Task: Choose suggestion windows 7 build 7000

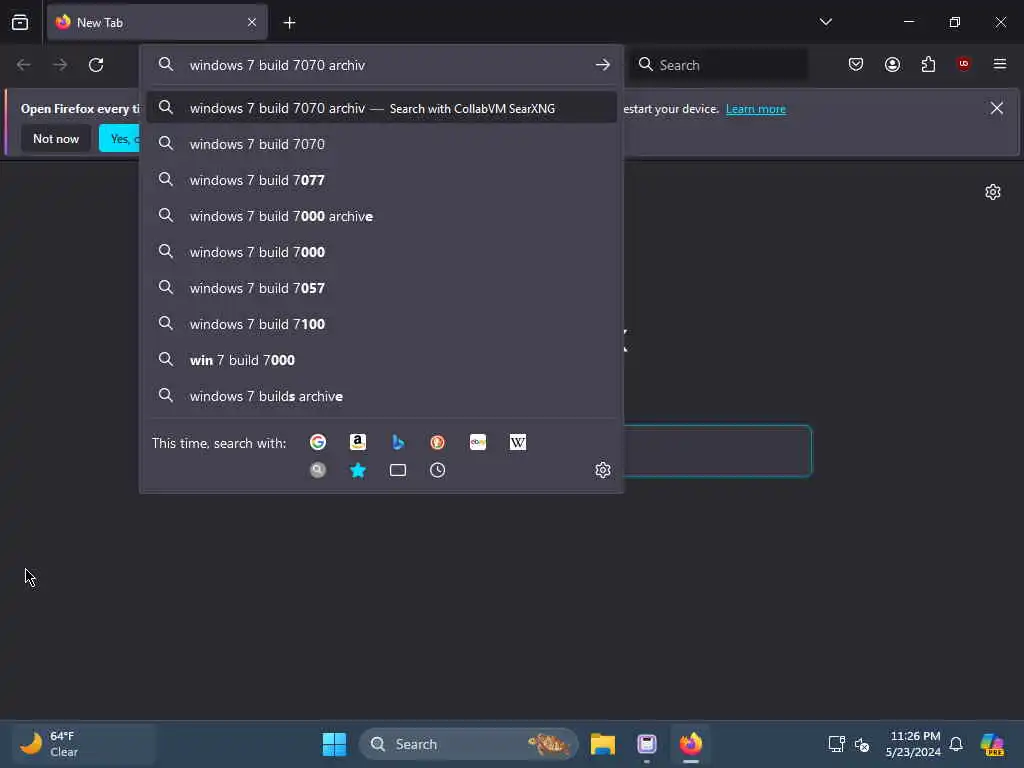Action: point(381,251)
